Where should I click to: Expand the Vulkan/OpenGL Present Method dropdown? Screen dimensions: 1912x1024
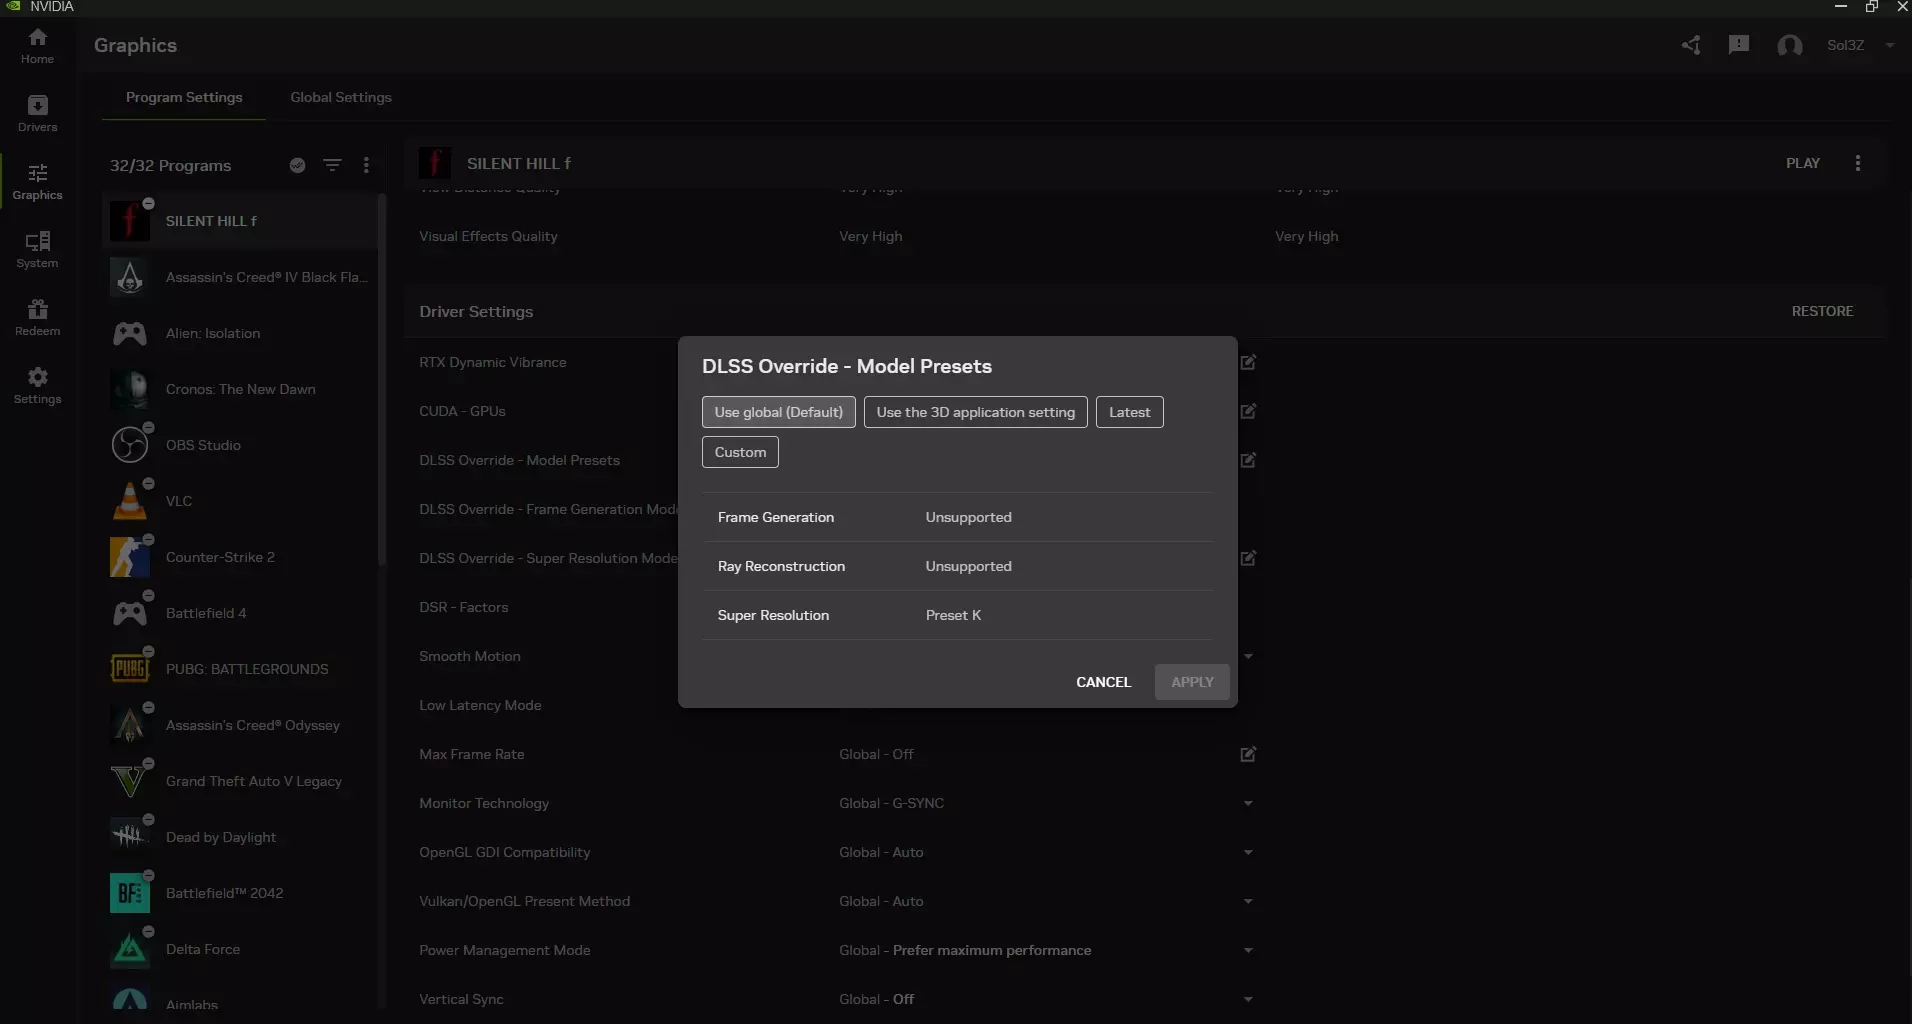click(x=1248, y=901)
